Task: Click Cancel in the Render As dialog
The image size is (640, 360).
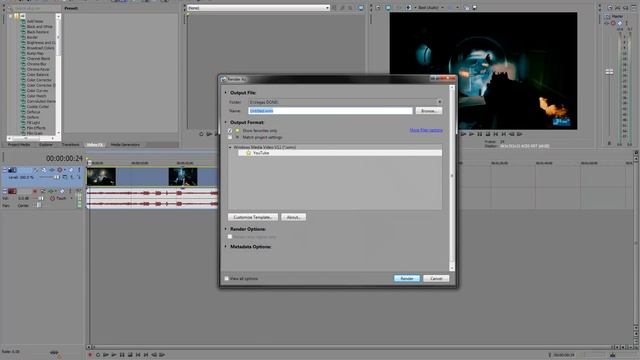Action: (x=436, y=278)
